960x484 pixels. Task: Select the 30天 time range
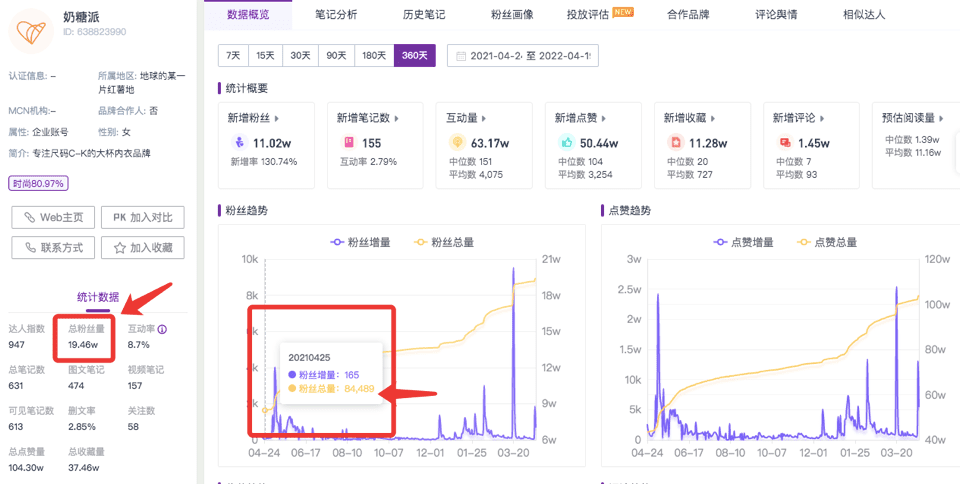click(300, 55)
